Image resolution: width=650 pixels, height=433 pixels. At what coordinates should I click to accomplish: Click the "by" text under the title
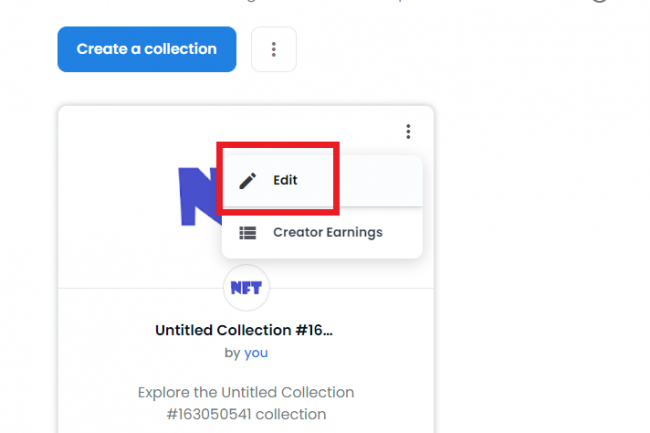click(x=232, y=353)
